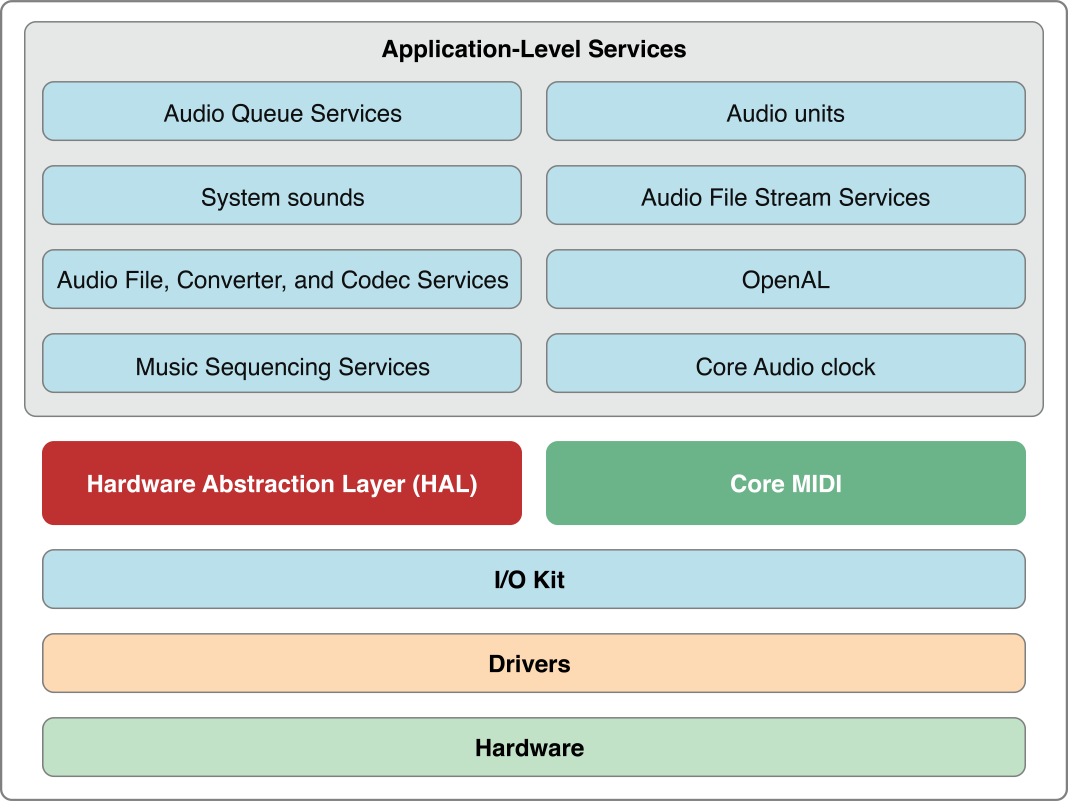Select the green Core MIDI block

[785, 483]
